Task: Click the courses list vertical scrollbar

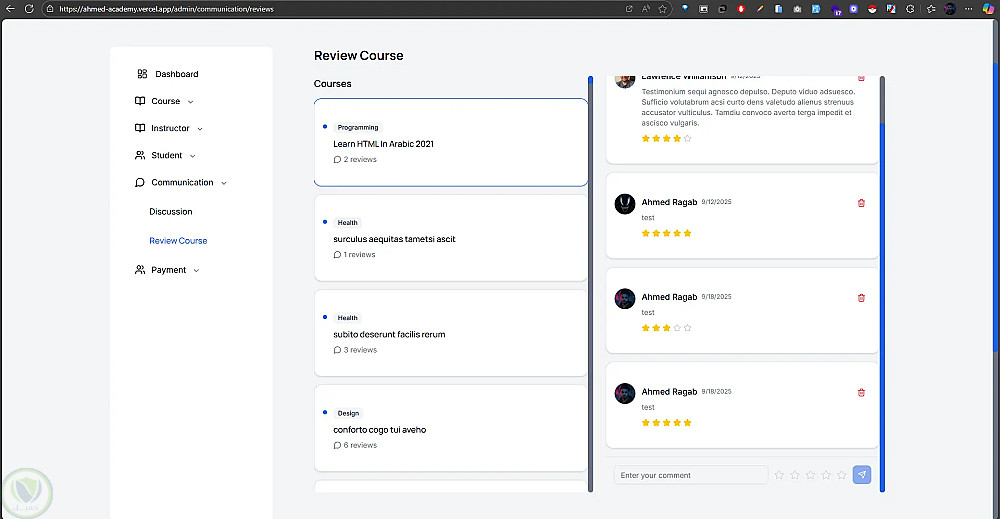Action: 591,284
